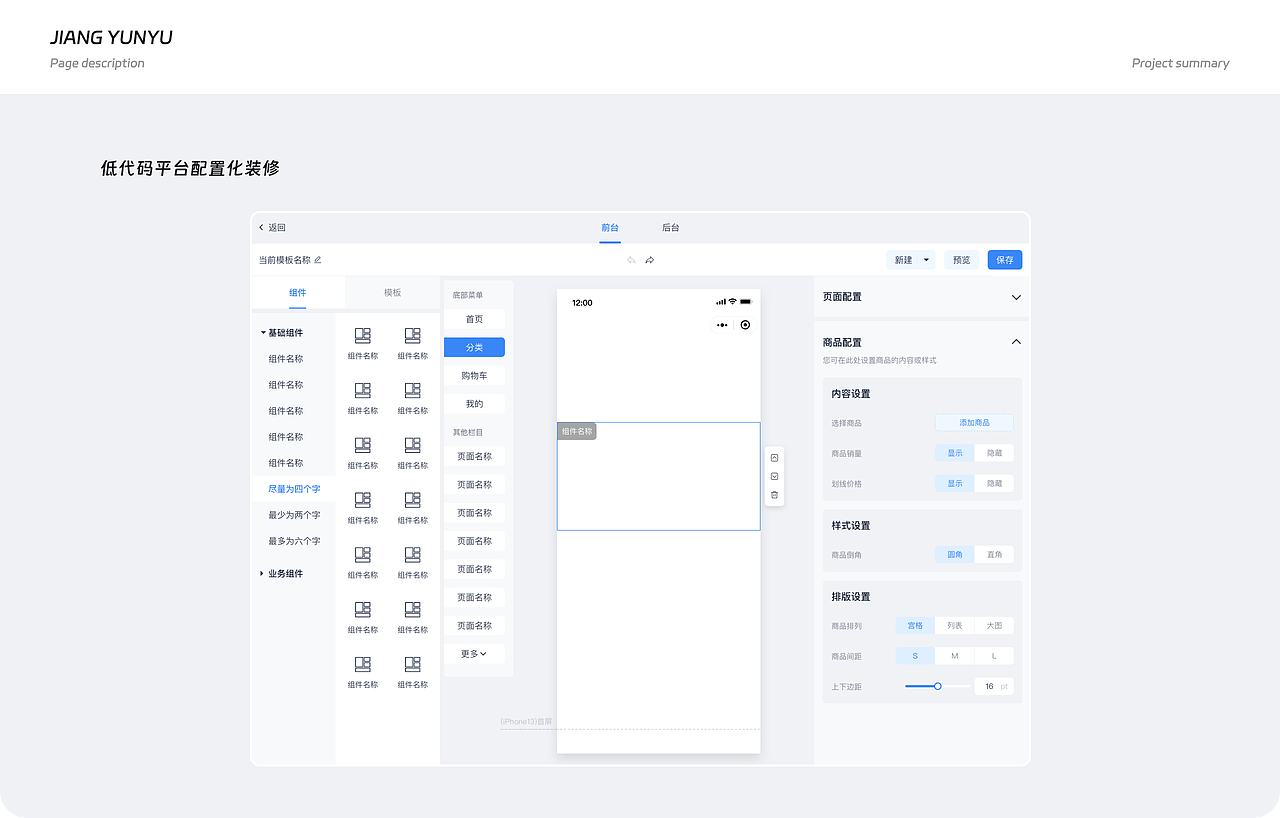The width and height of the screenshot is (1280, 818).
Task: Select 隐藏 for 划线价格
Action: (994, 483)
